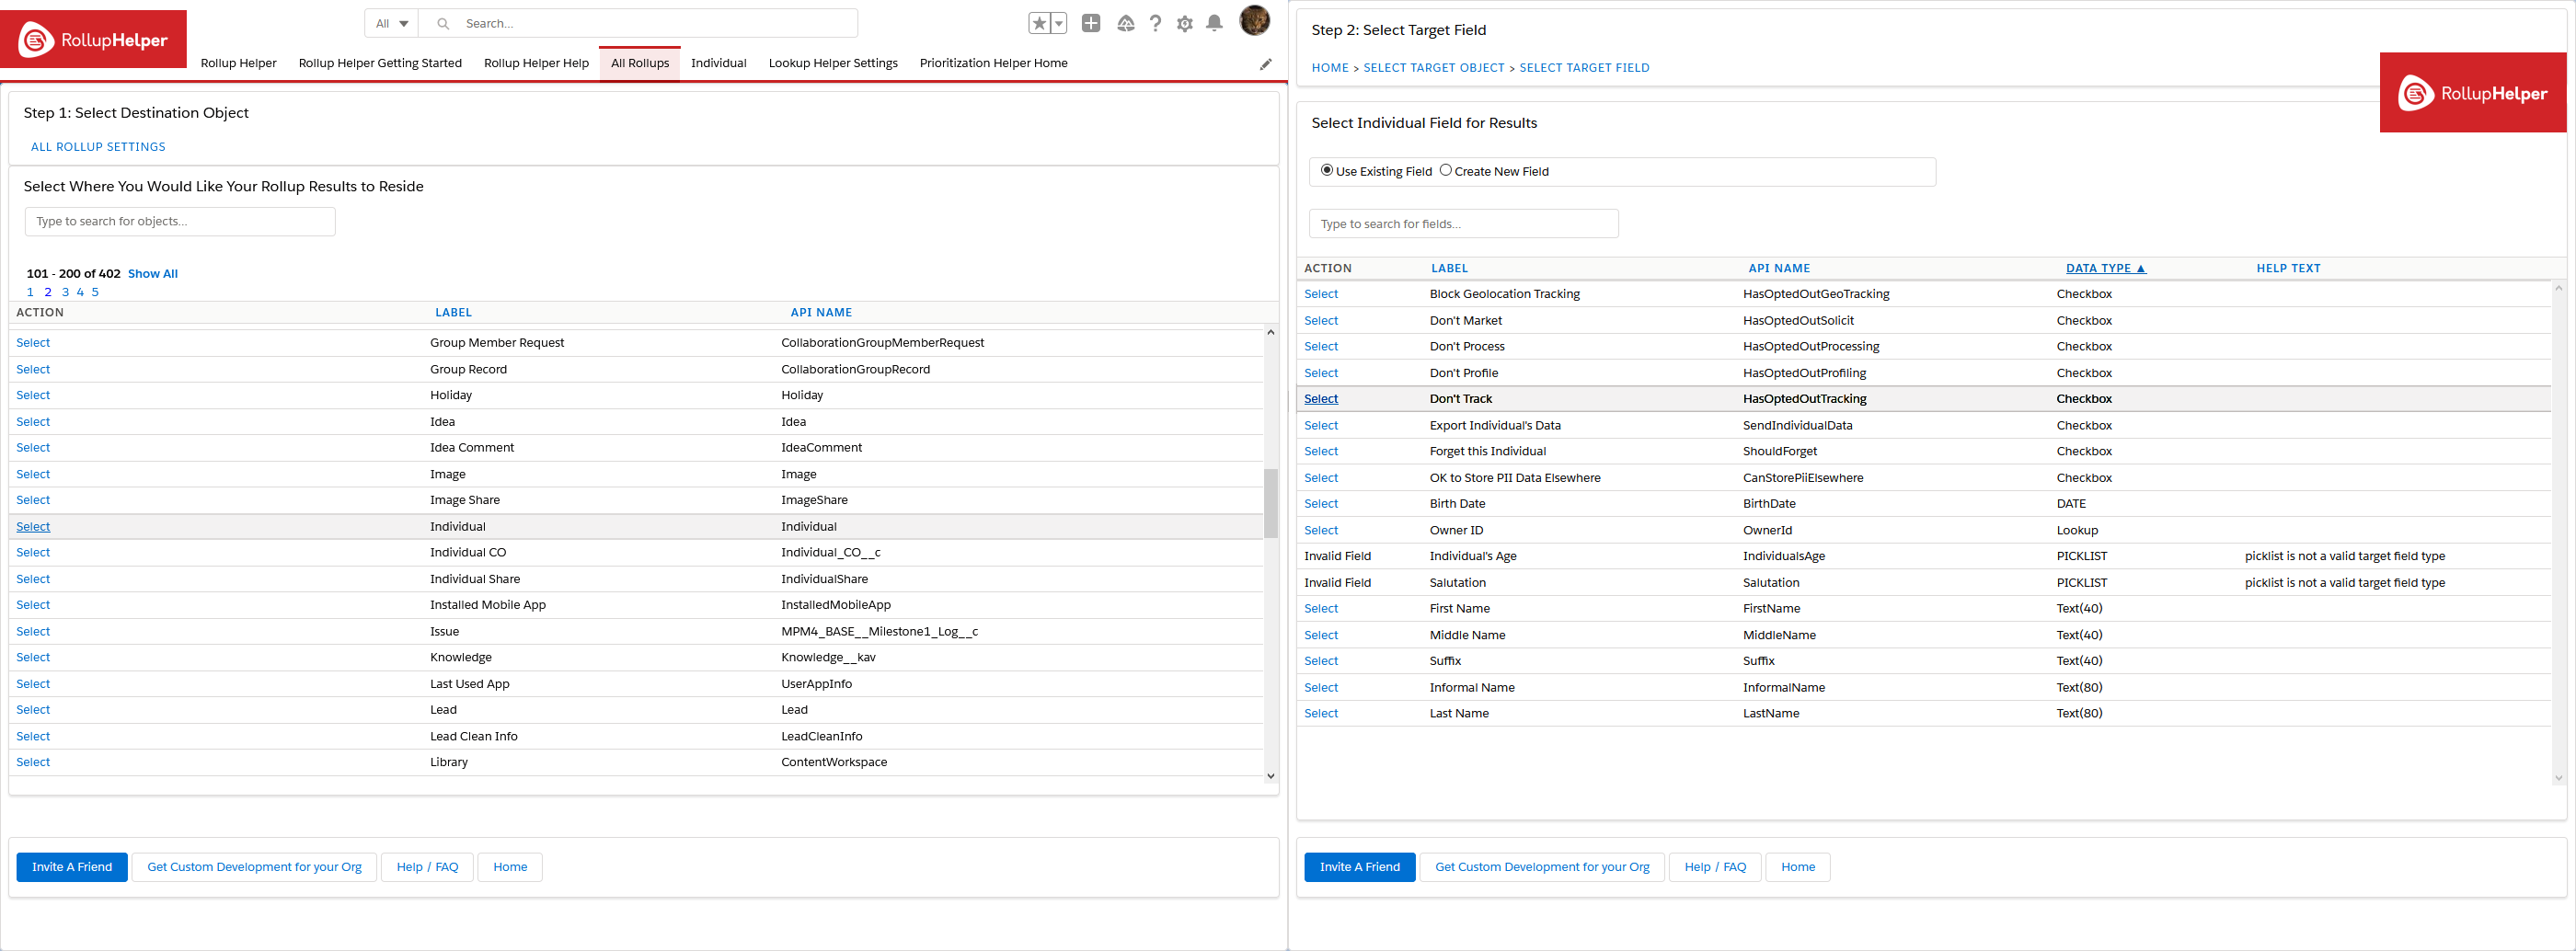The width and height of the screenshot is (2576, 951).
Task: Open Rollup Helper Getting Started tab
Action: pyautogui.click(x=380, y=63)
